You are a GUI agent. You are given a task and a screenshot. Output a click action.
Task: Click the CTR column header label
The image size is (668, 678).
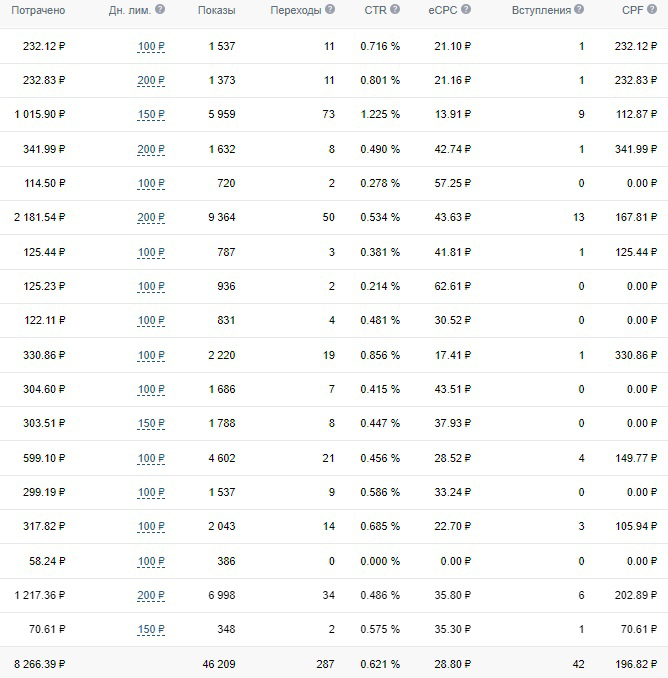click(x=375, y=10)
